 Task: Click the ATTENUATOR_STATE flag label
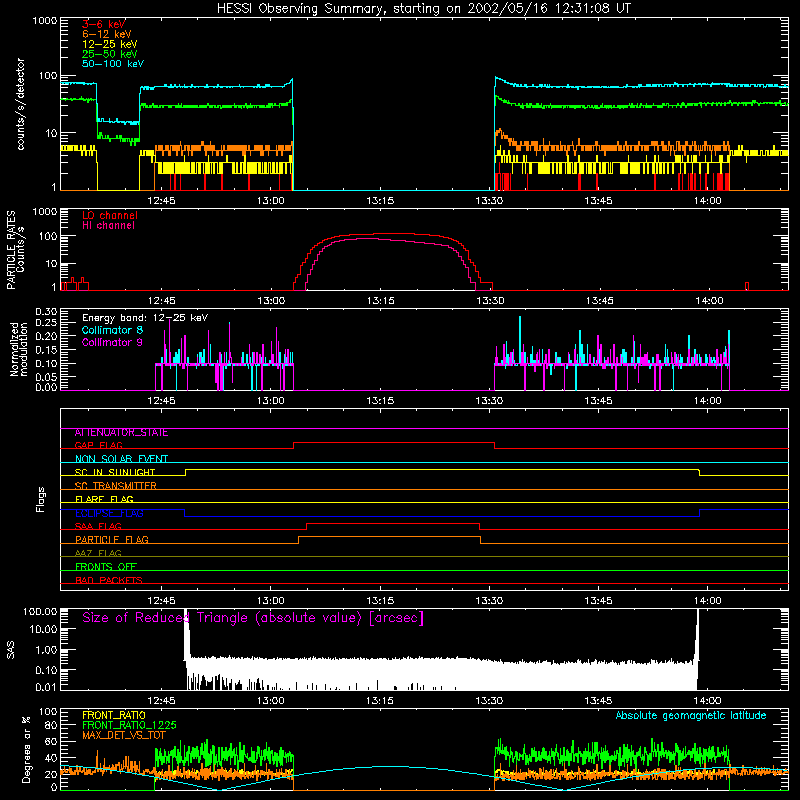[x=121, y=433]
